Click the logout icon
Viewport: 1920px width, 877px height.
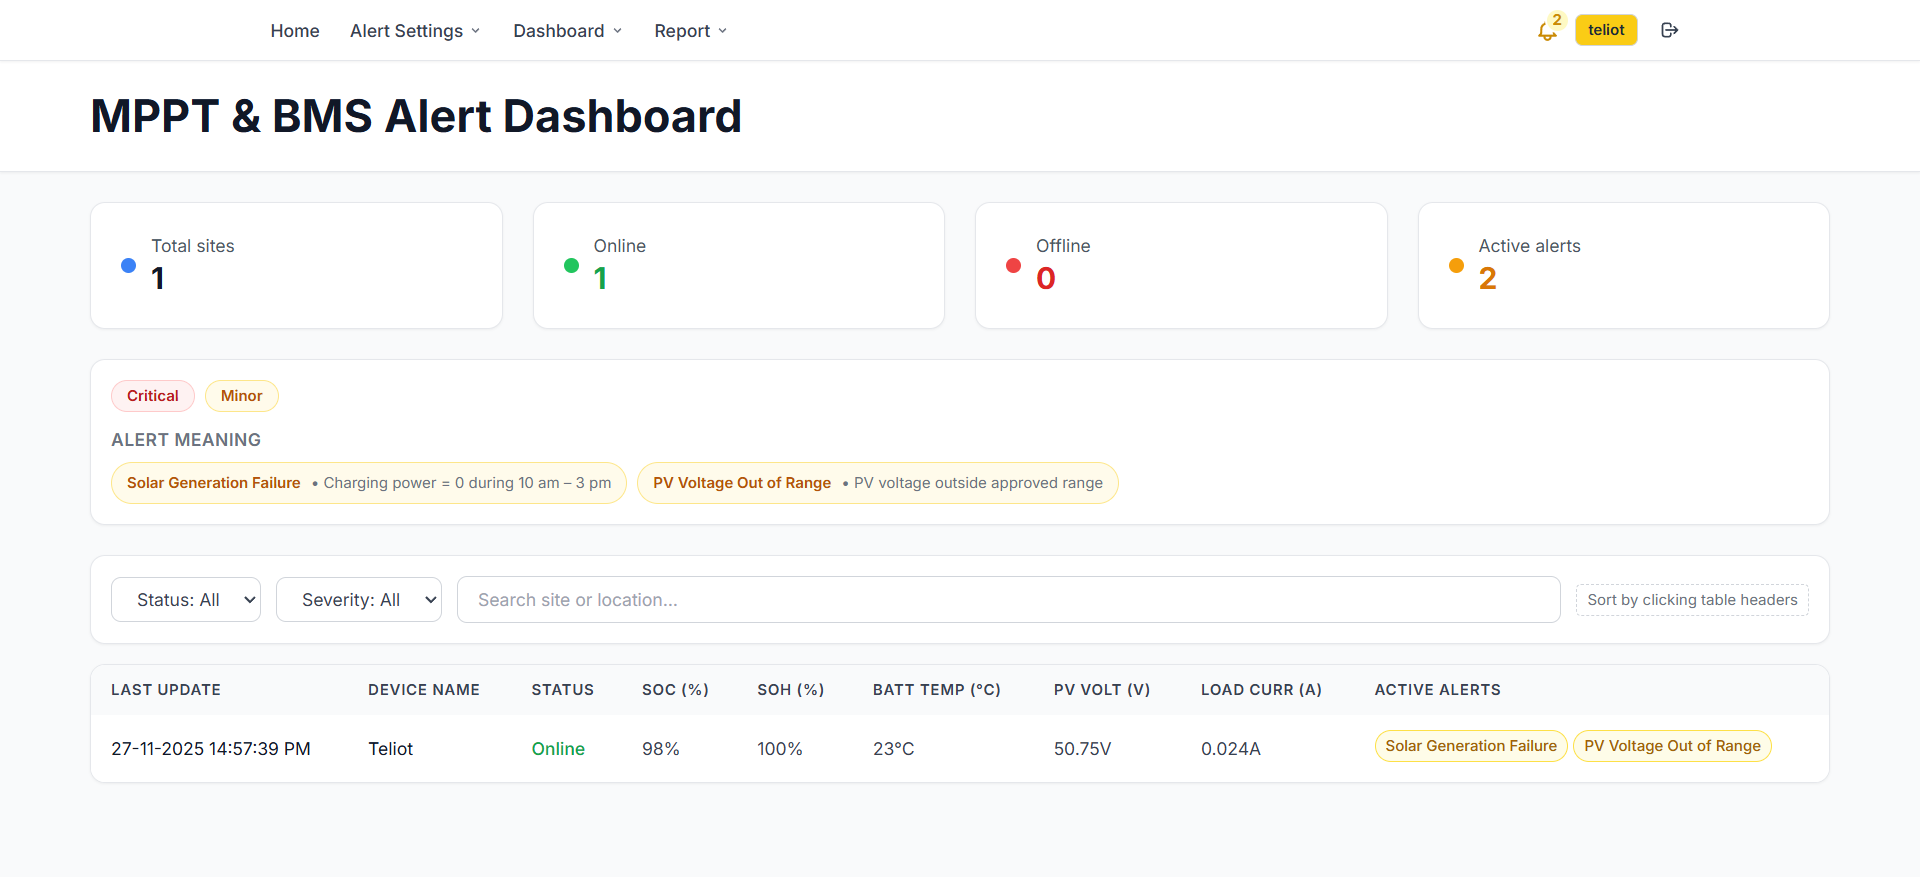[1669, 30]
